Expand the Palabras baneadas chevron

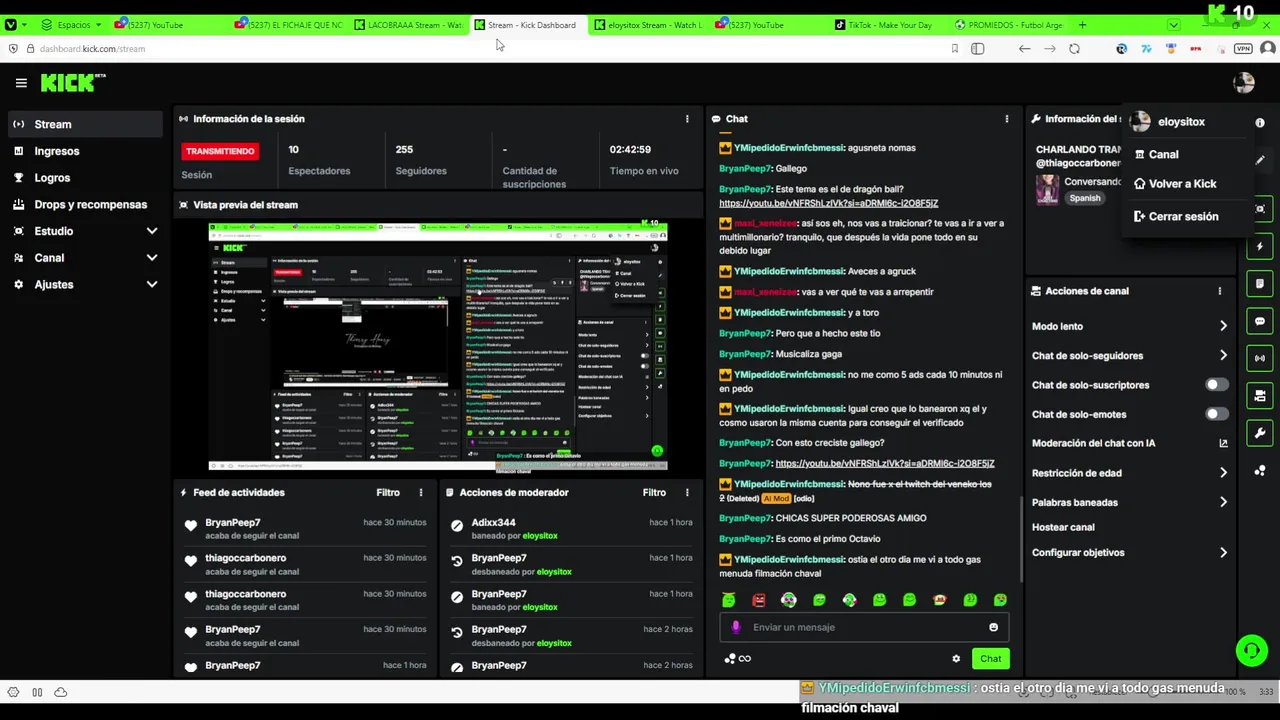pos(1223,503)
